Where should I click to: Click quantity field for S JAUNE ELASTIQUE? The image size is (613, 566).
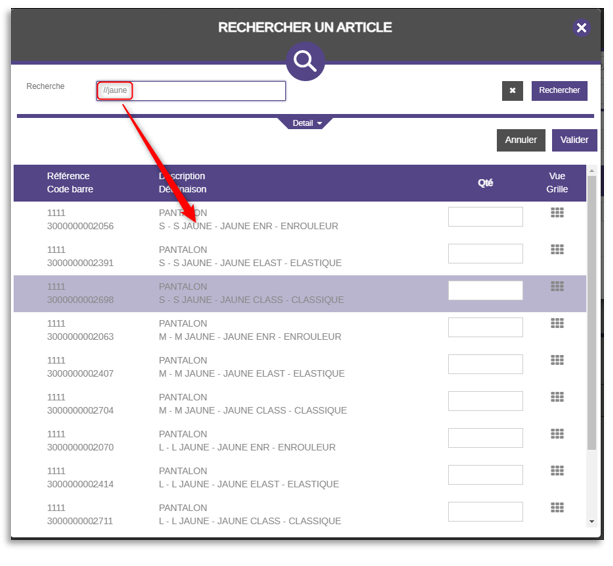tap(485, 254)
